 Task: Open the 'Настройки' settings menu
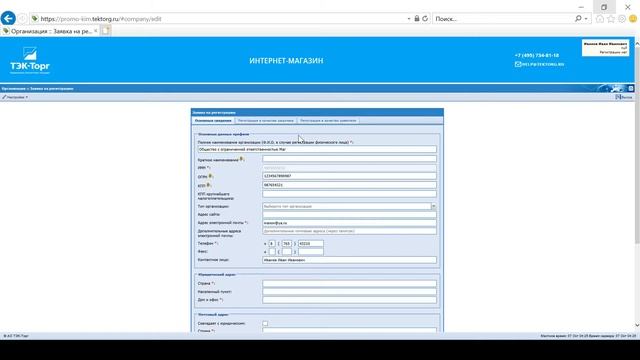point(15,97)
